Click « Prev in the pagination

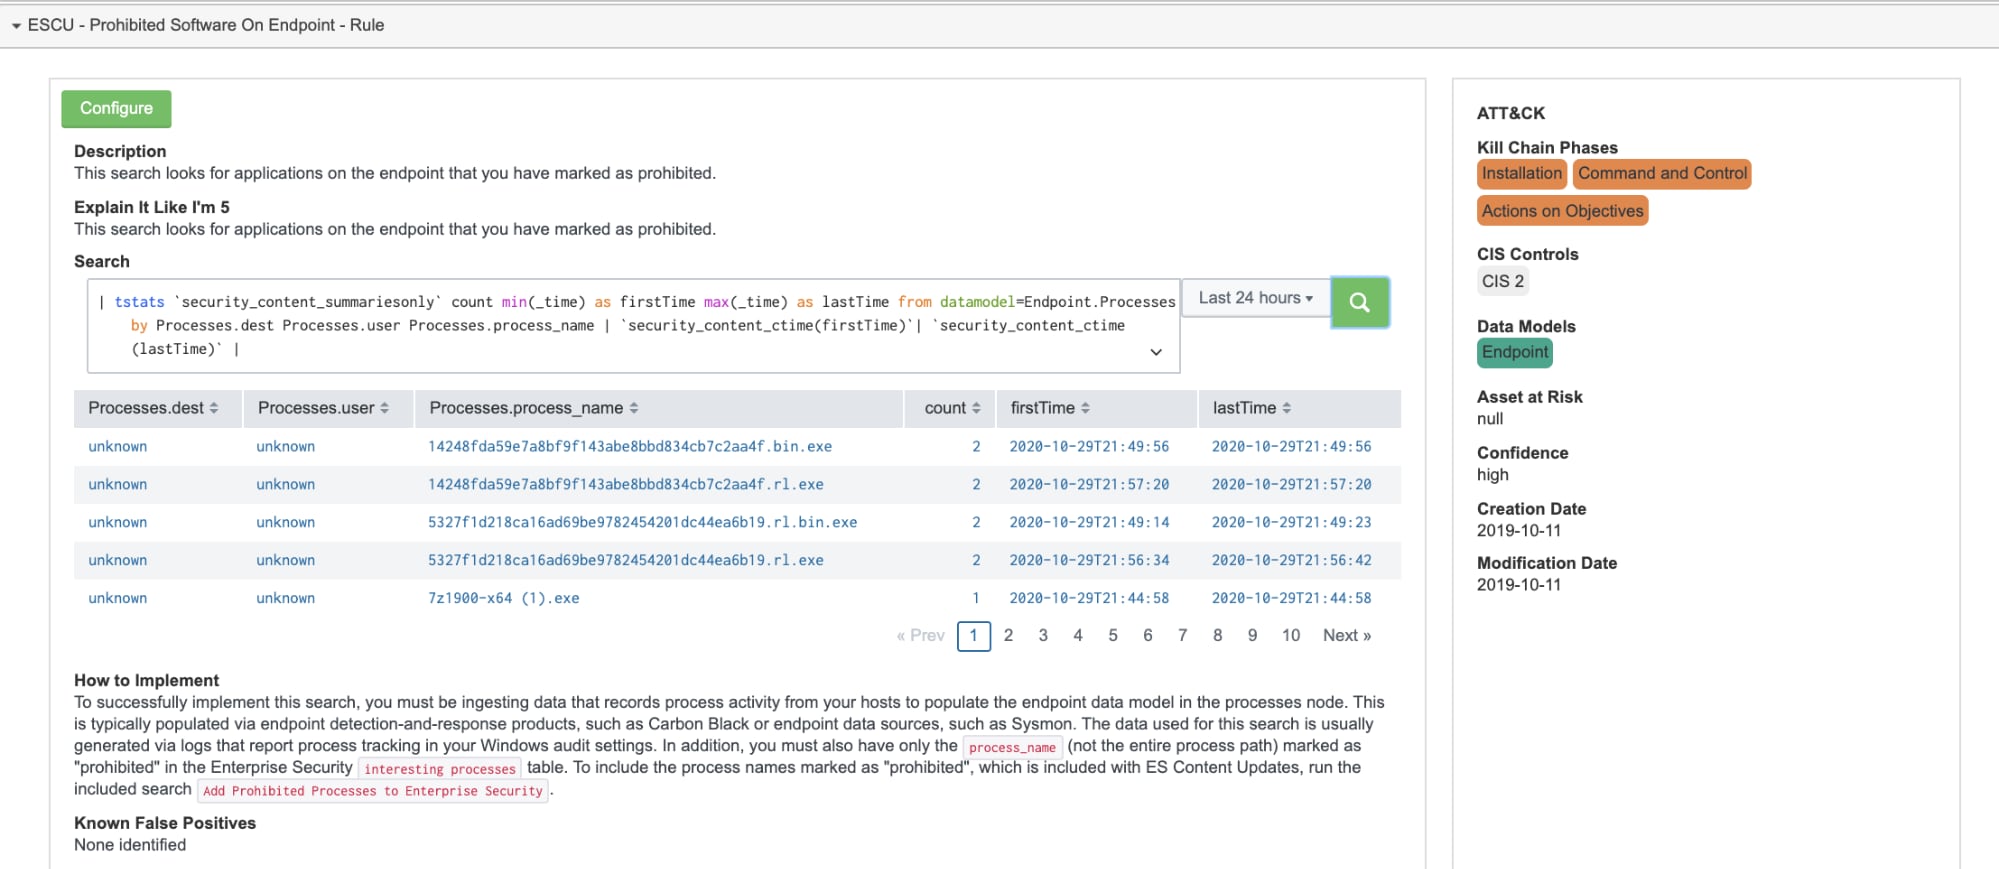(x=920, y=636)
